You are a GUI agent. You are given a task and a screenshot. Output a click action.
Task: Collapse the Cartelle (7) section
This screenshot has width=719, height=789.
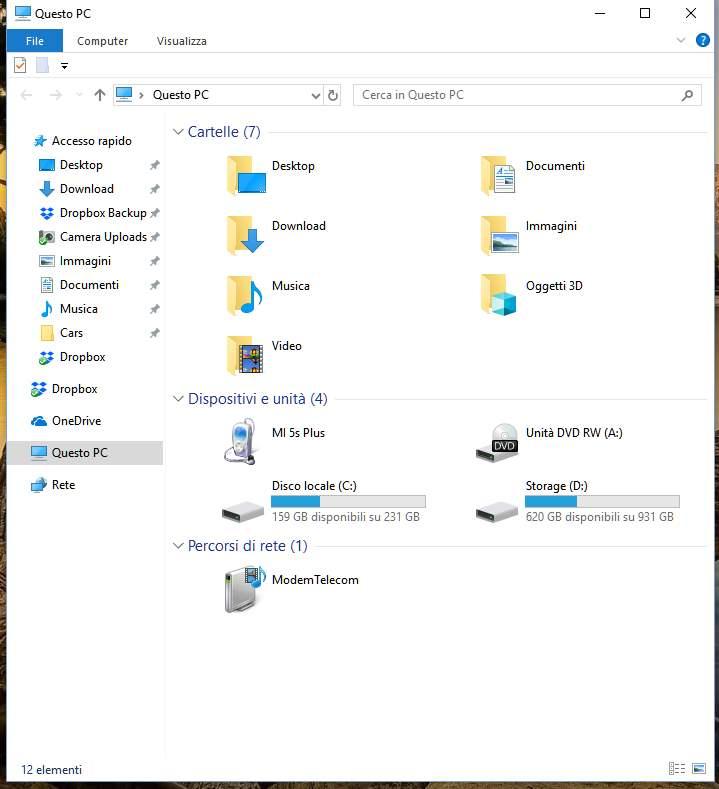pyautogui.click(x=178, y=132)
